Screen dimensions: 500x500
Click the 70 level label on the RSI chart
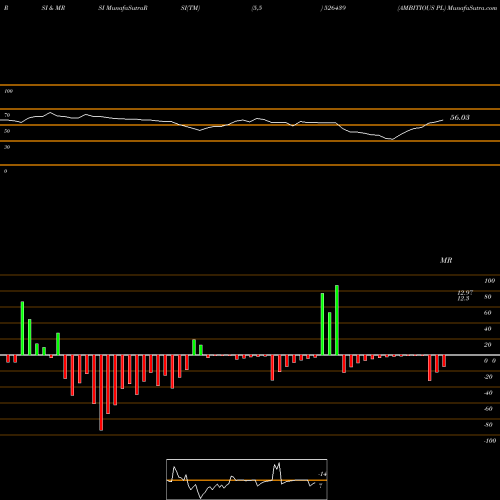pyautogui.click(x=7, y=115)
